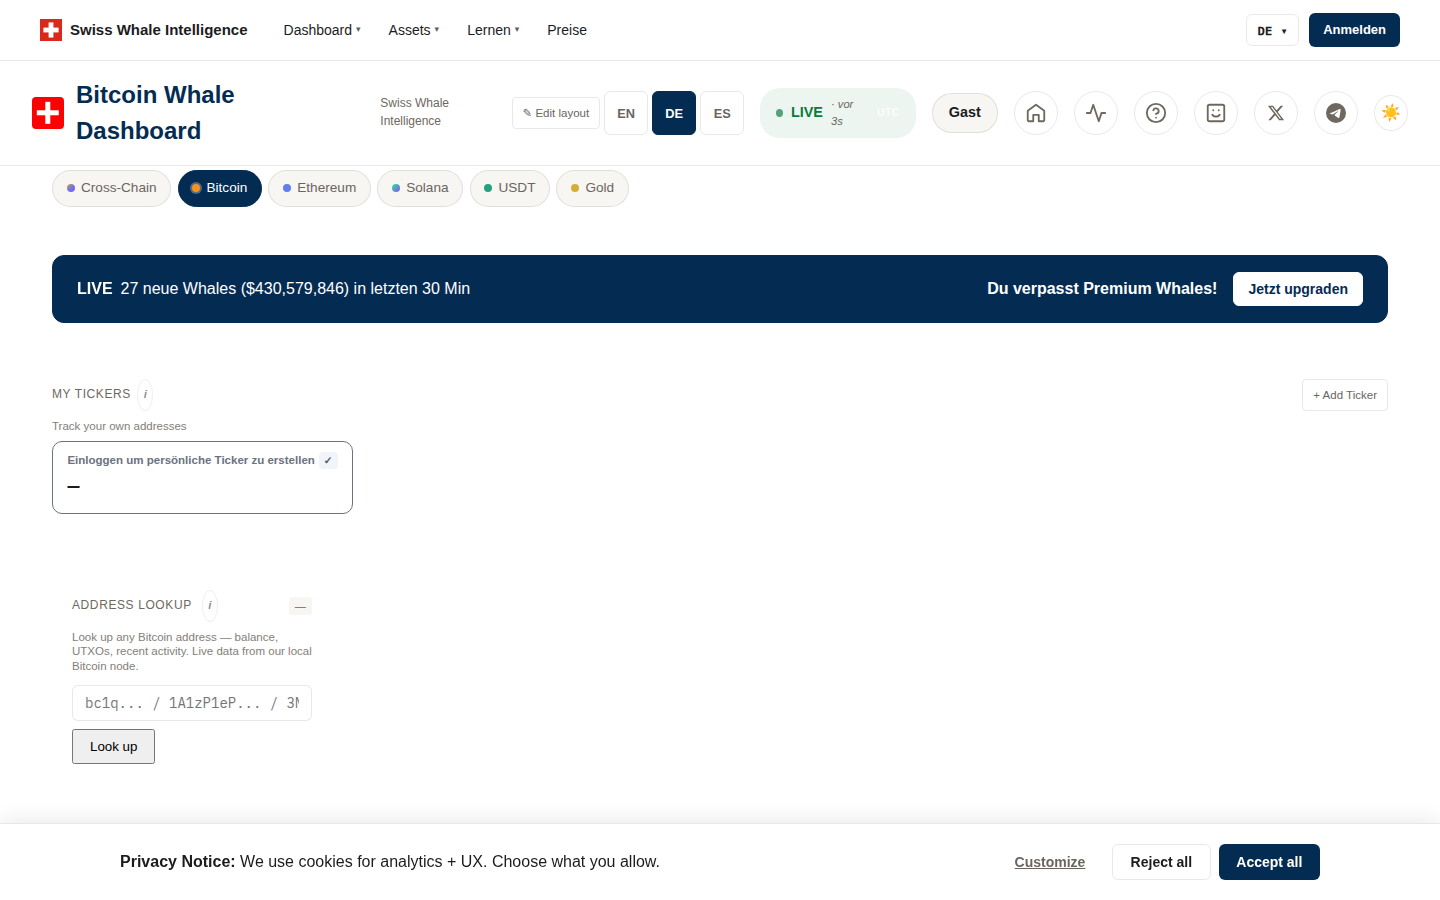
Task: Select the Bitcoin tab
Action: 220,188
